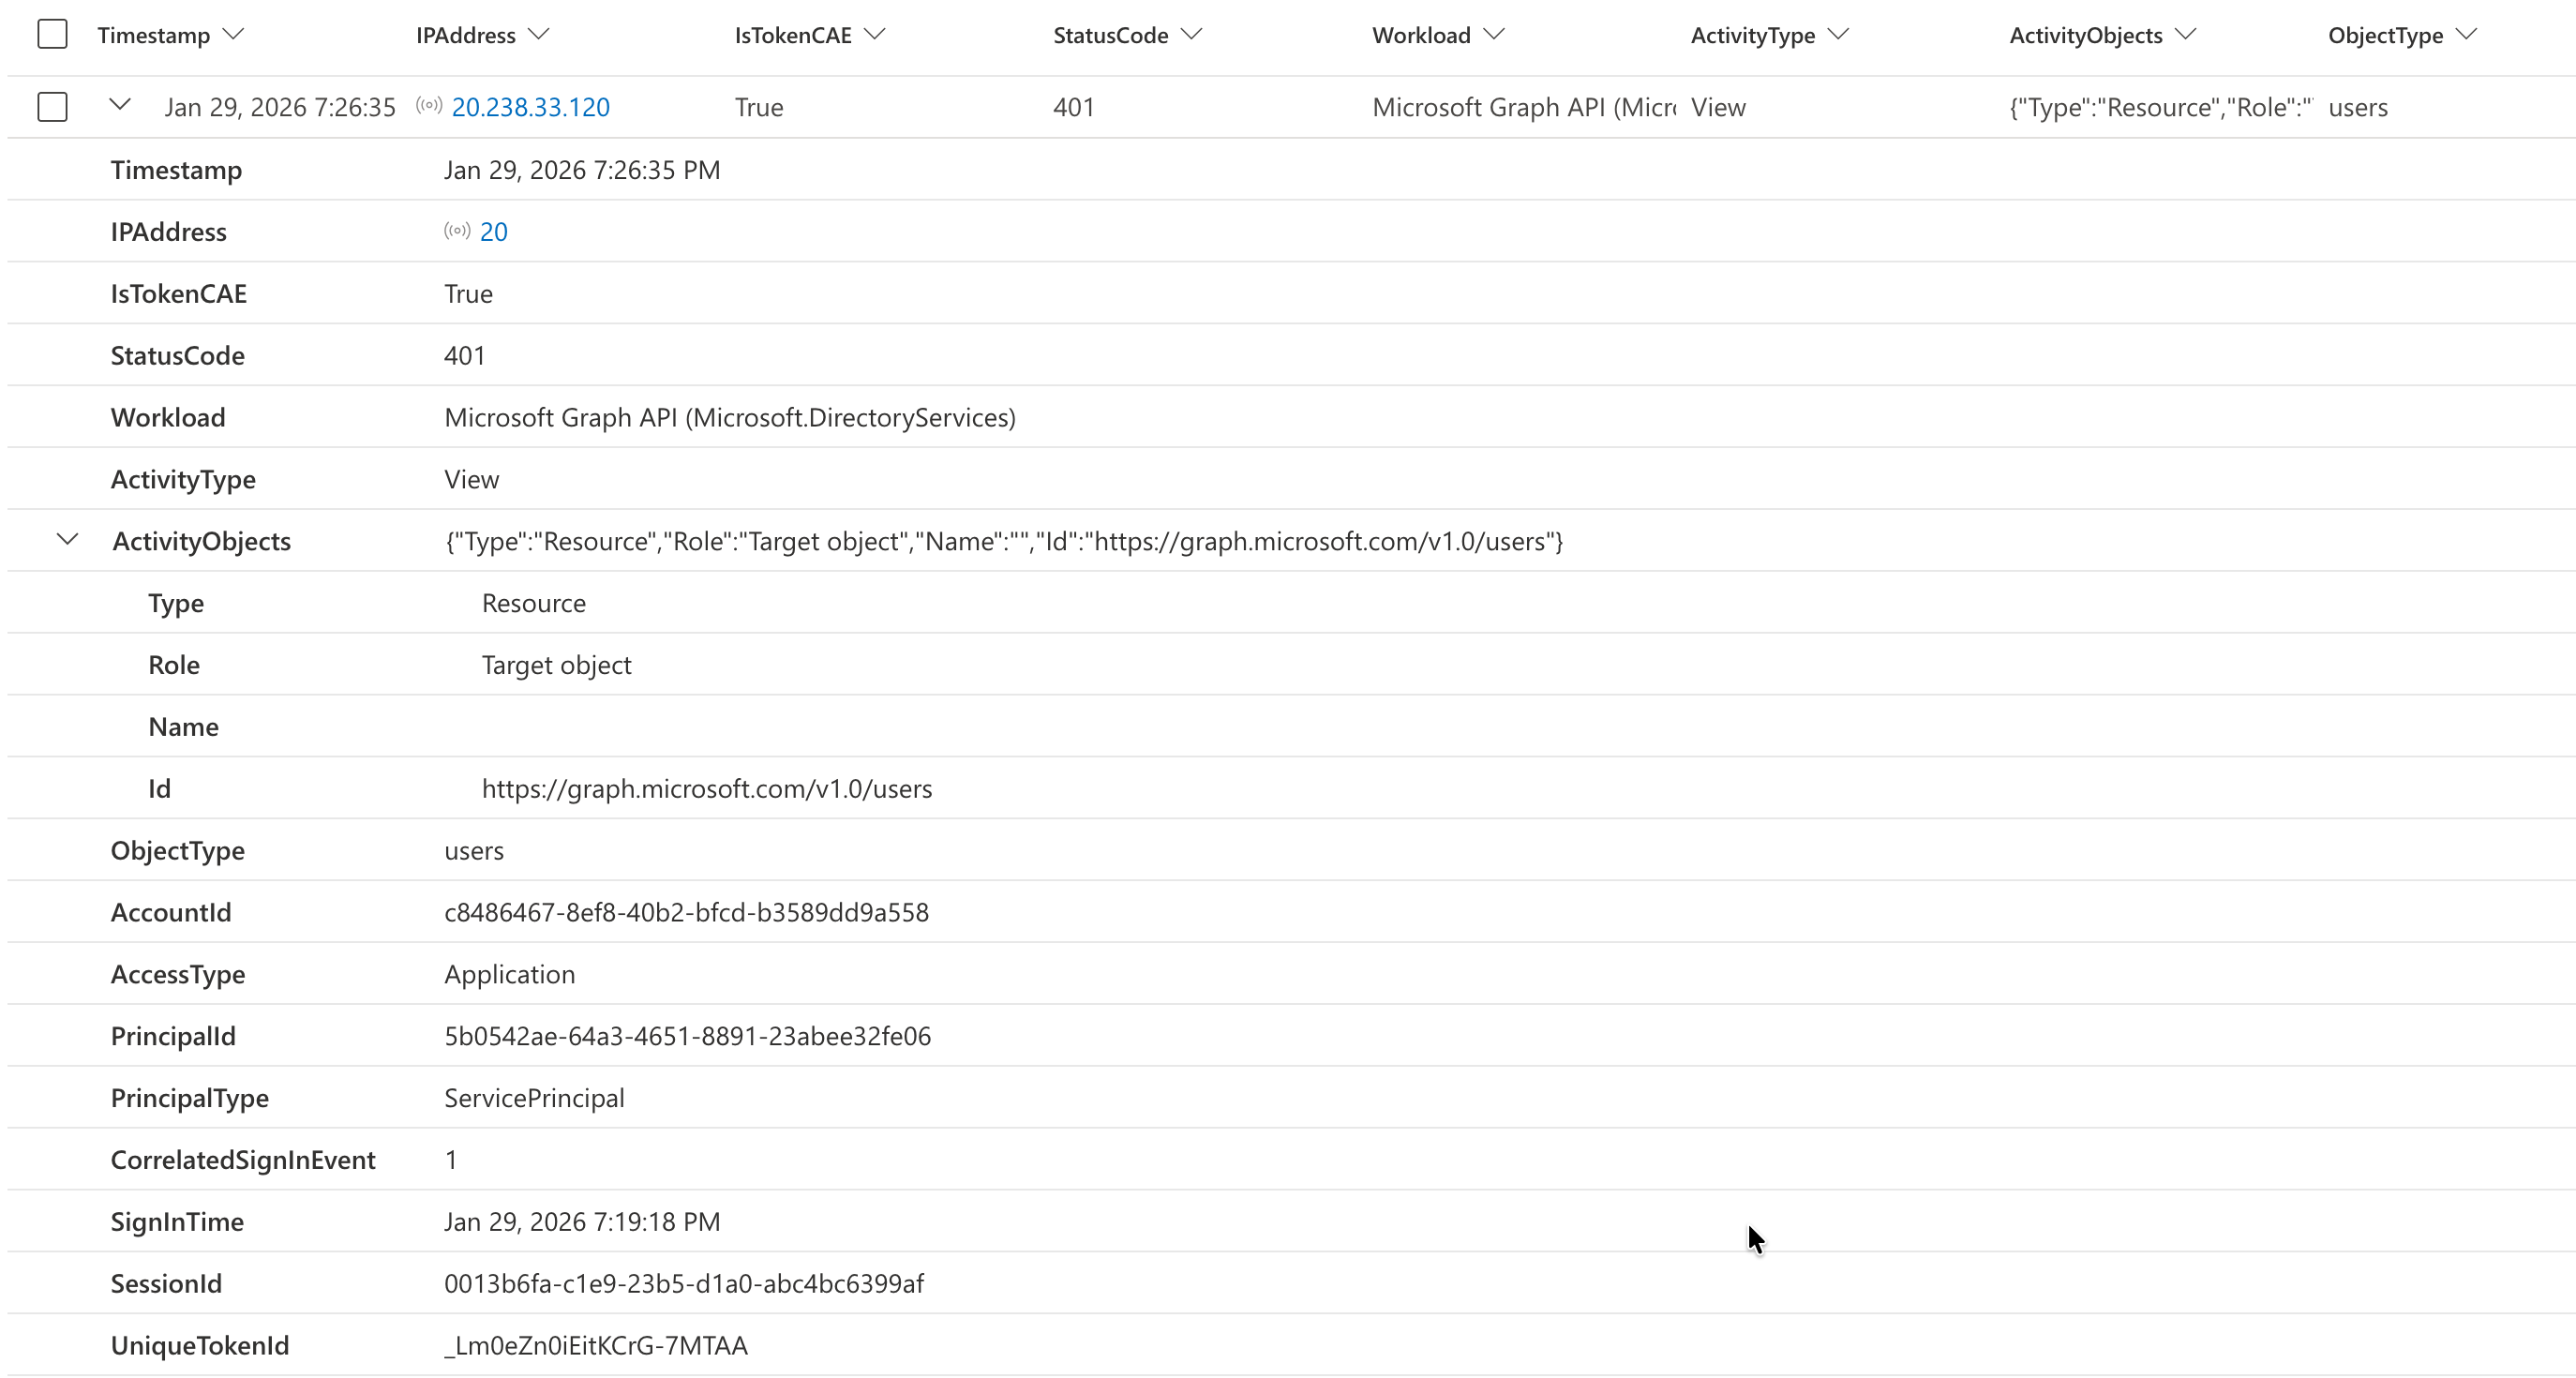
Task: Click the graph.microsoft.com users Id value
Action: tap(706, 789)
